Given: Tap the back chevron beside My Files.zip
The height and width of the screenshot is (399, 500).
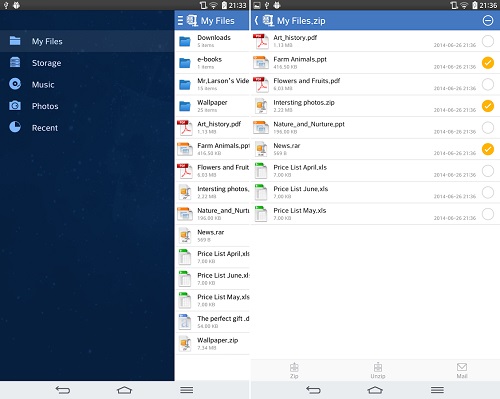Looking at the screenshot, I should 256,21.
